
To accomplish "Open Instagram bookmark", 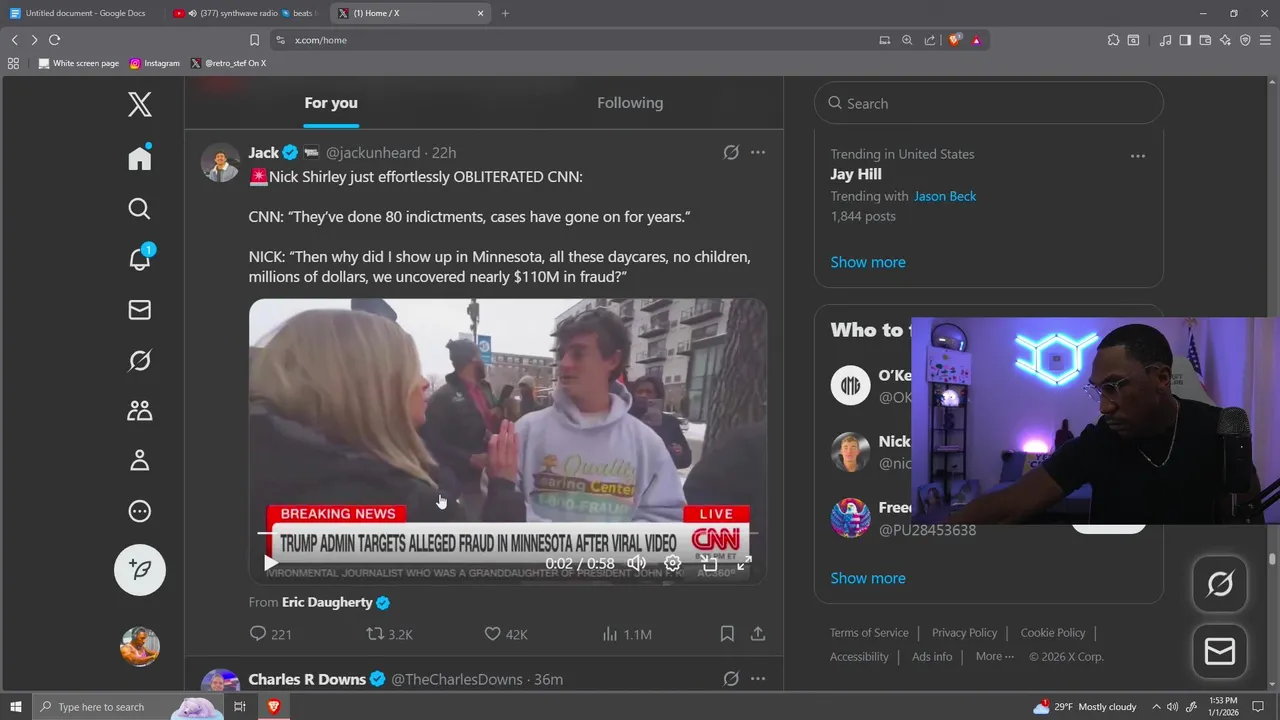I will pos(155,63).
